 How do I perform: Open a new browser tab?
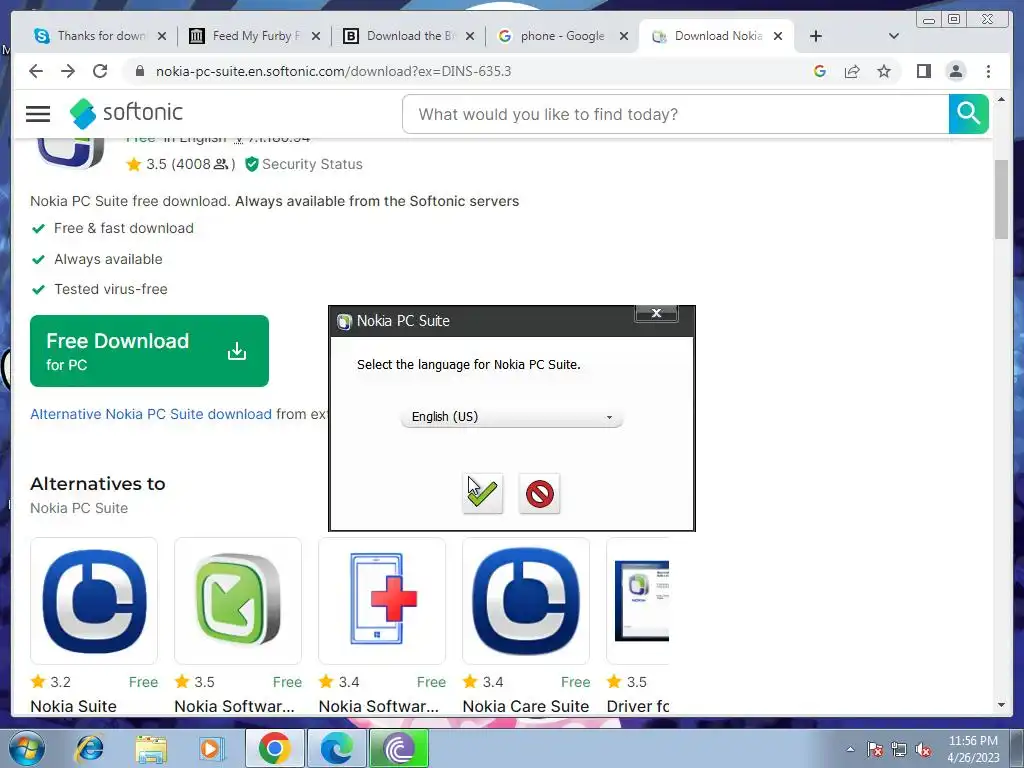(x=816, y=36)
